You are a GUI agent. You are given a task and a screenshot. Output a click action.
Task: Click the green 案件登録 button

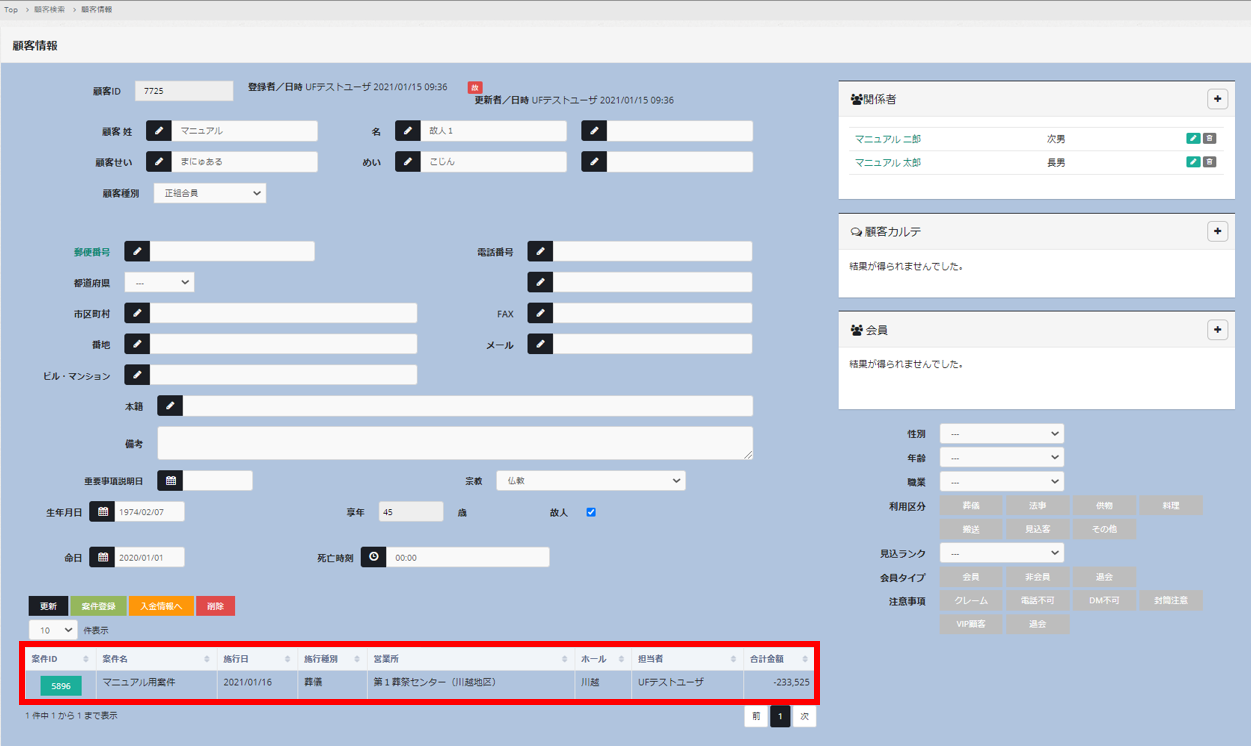coord(98,606)
